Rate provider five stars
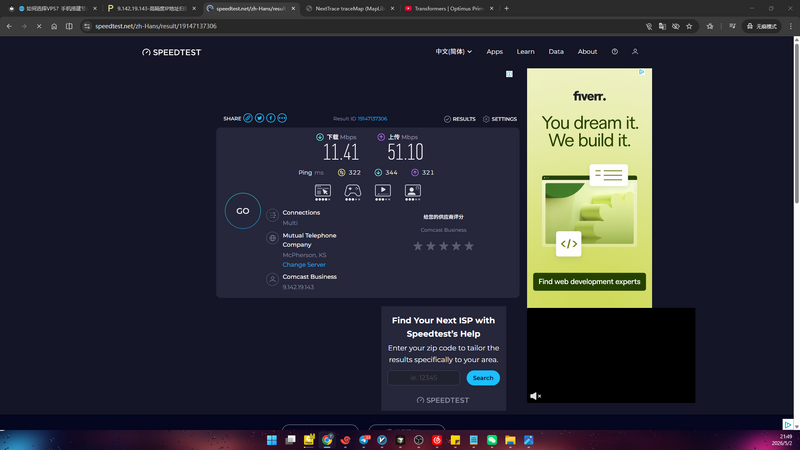This screenshot has width=800, height=450. coord(469,246)
